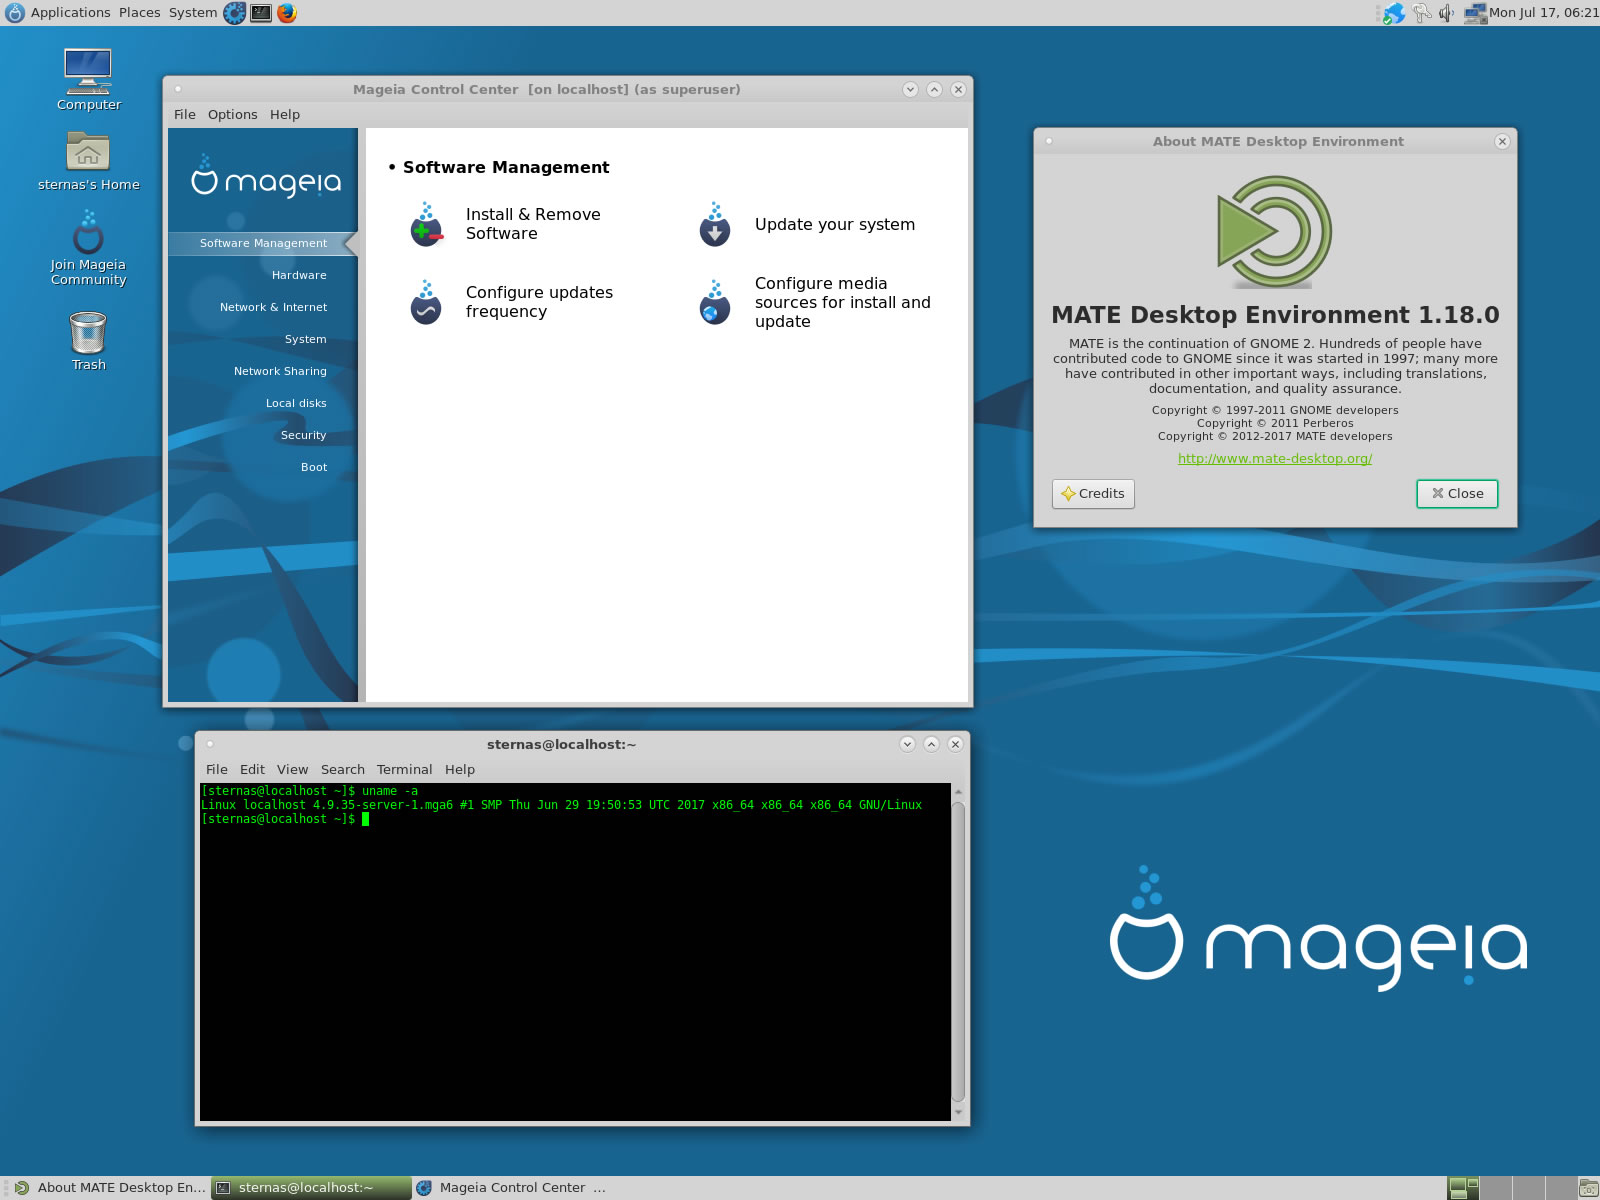The image size is (1600, 1200).
Task: Maximize the terminal window
Action: point(931,744)
